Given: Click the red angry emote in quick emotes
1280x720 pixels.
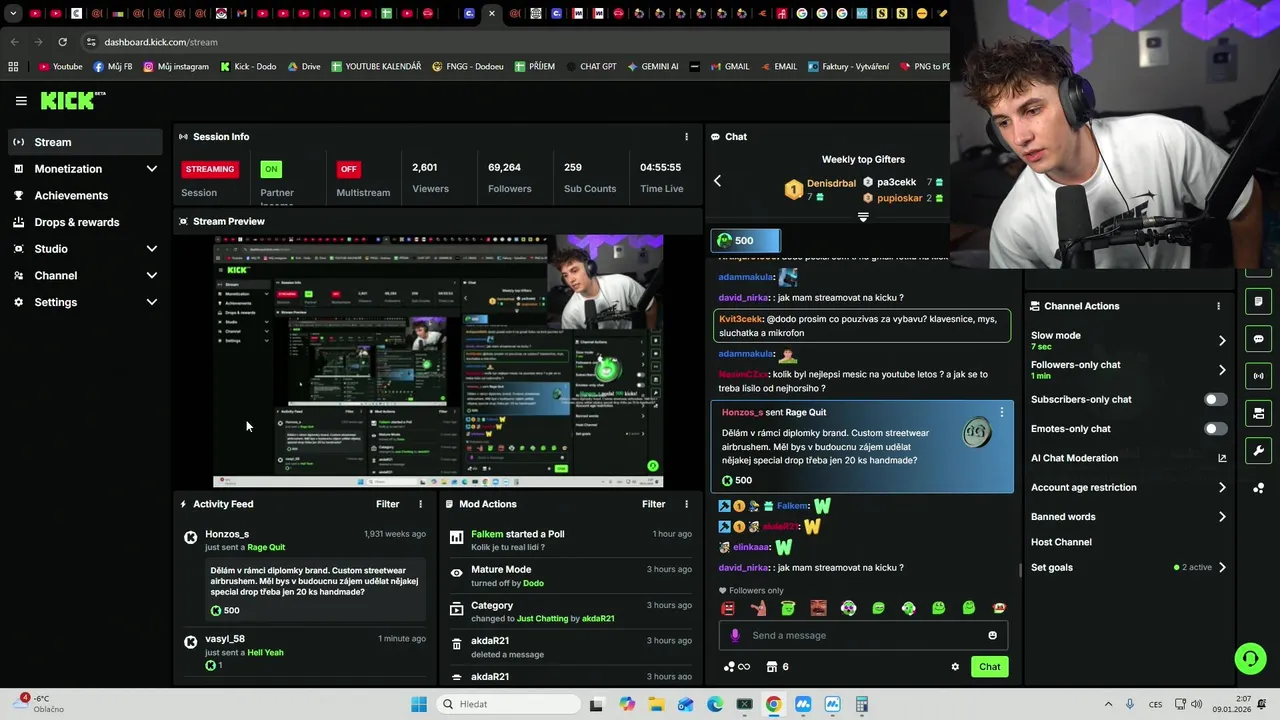Looking at the screenshot, I should tap(728, 608).
